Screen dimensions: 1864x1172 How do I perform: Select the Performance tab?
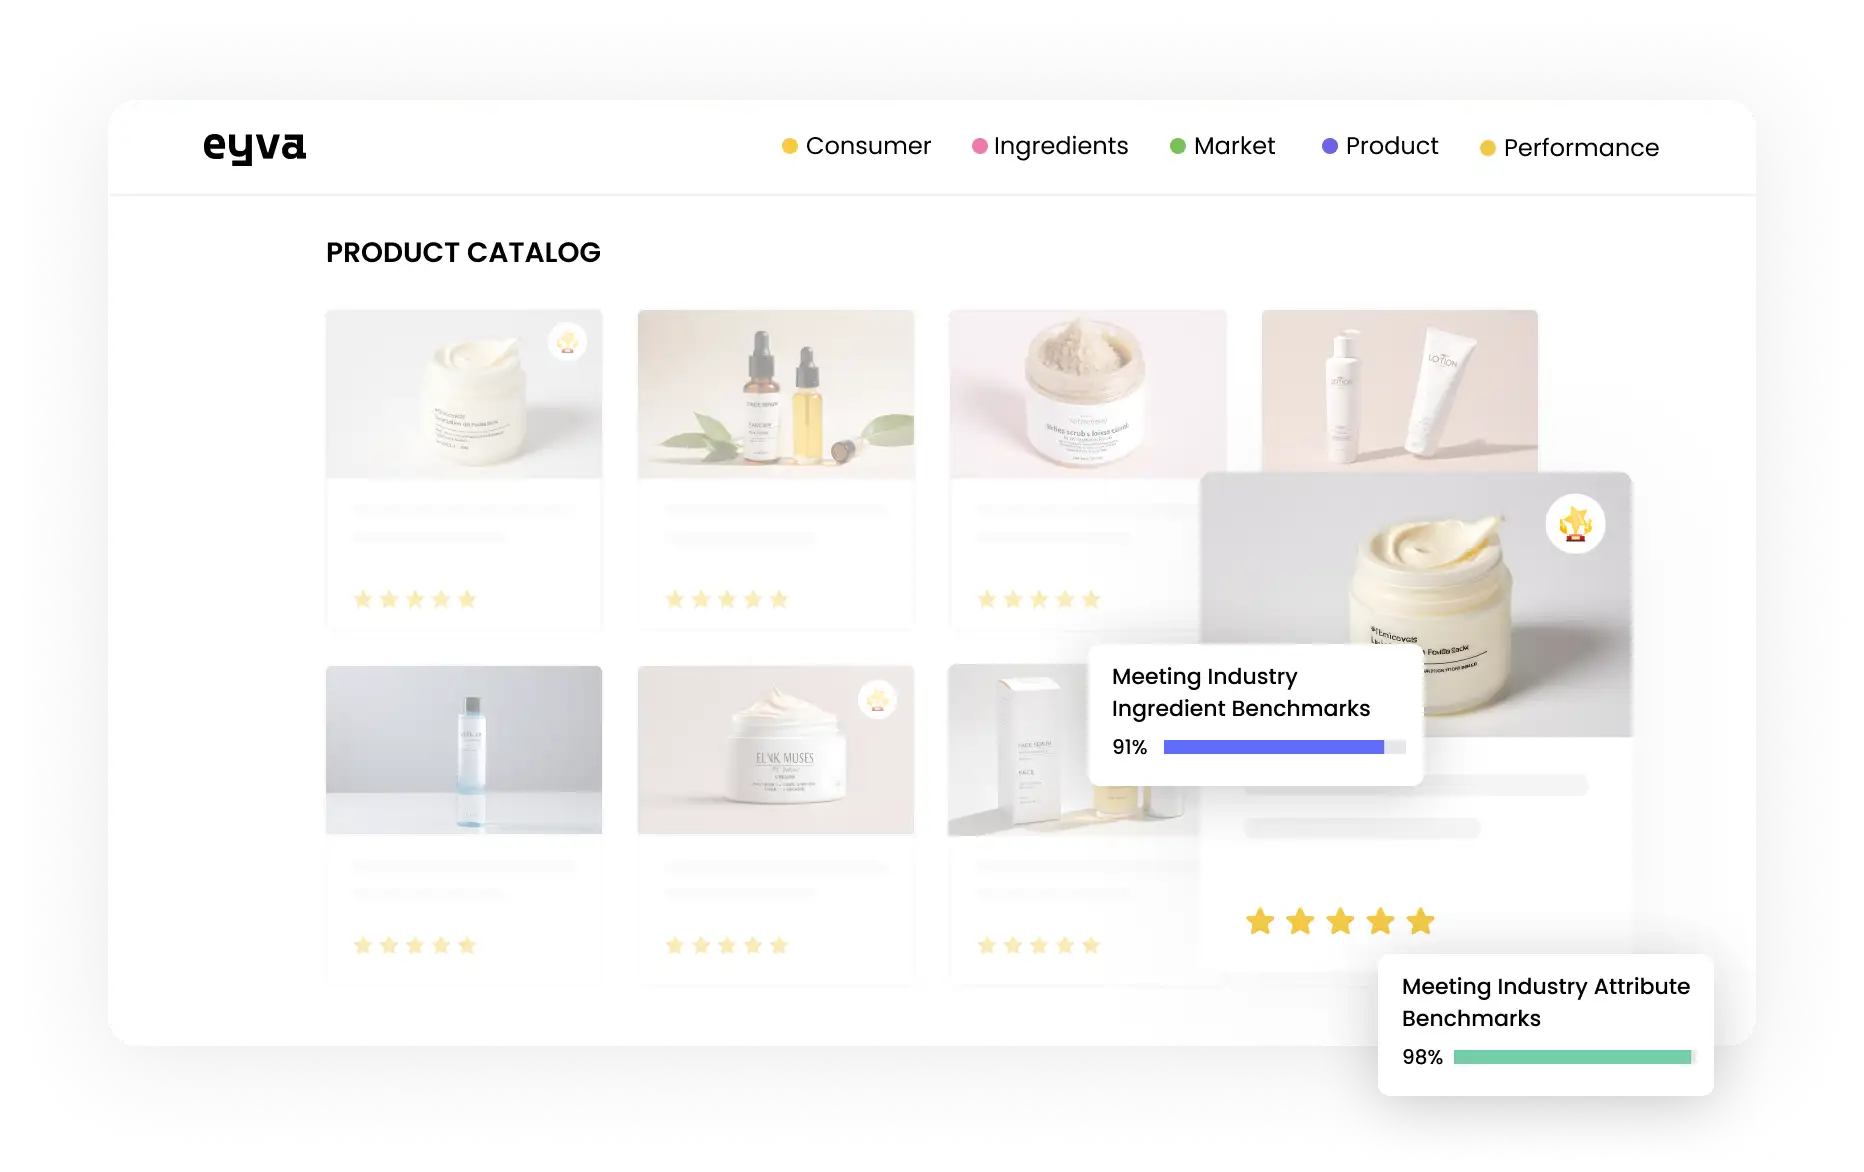pos(1580,148)
